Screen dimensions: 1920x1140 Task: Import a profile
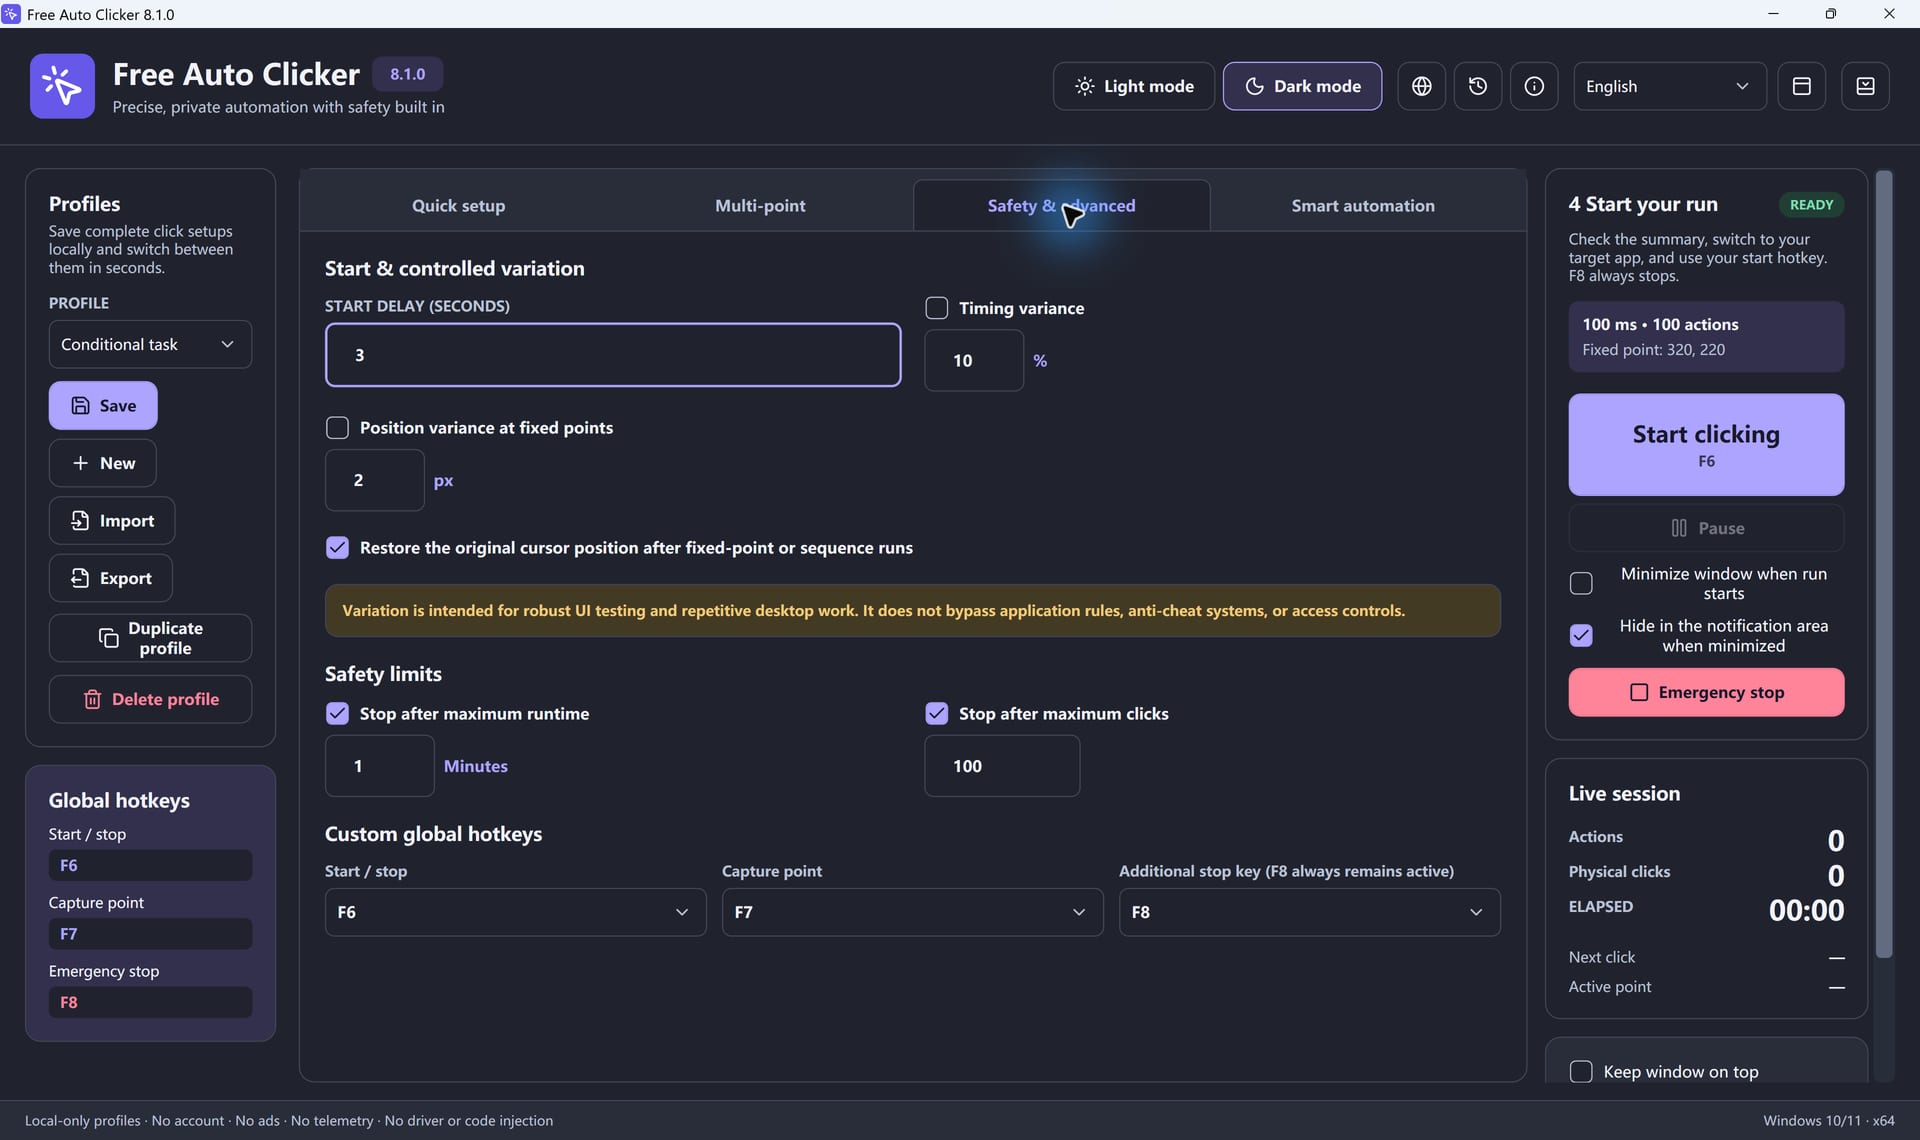click(x=112, y=520)
